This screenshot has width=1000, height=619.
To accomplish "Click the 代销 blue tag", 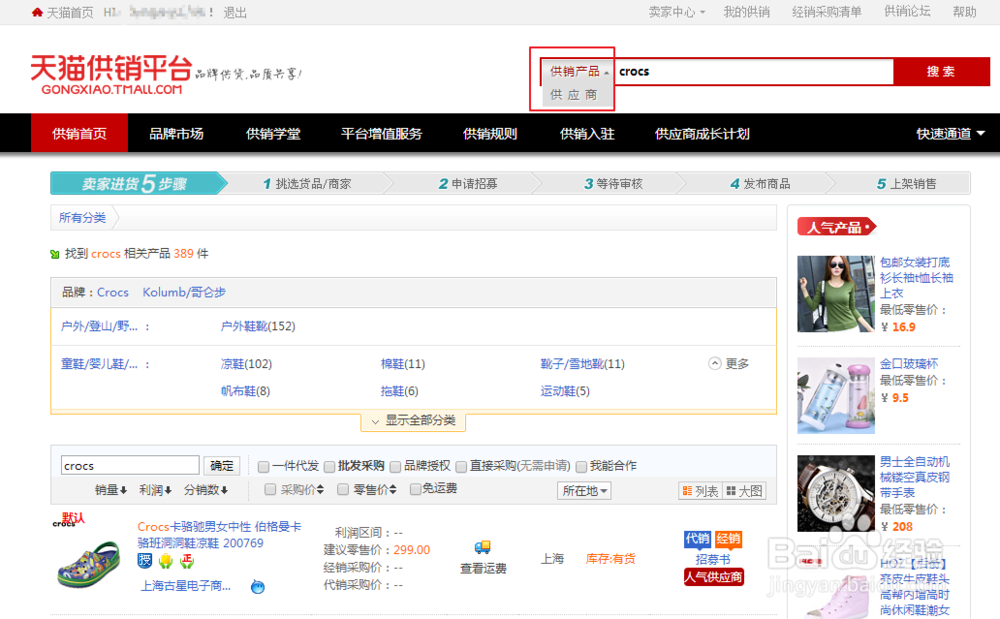I will tap(697, 539).
